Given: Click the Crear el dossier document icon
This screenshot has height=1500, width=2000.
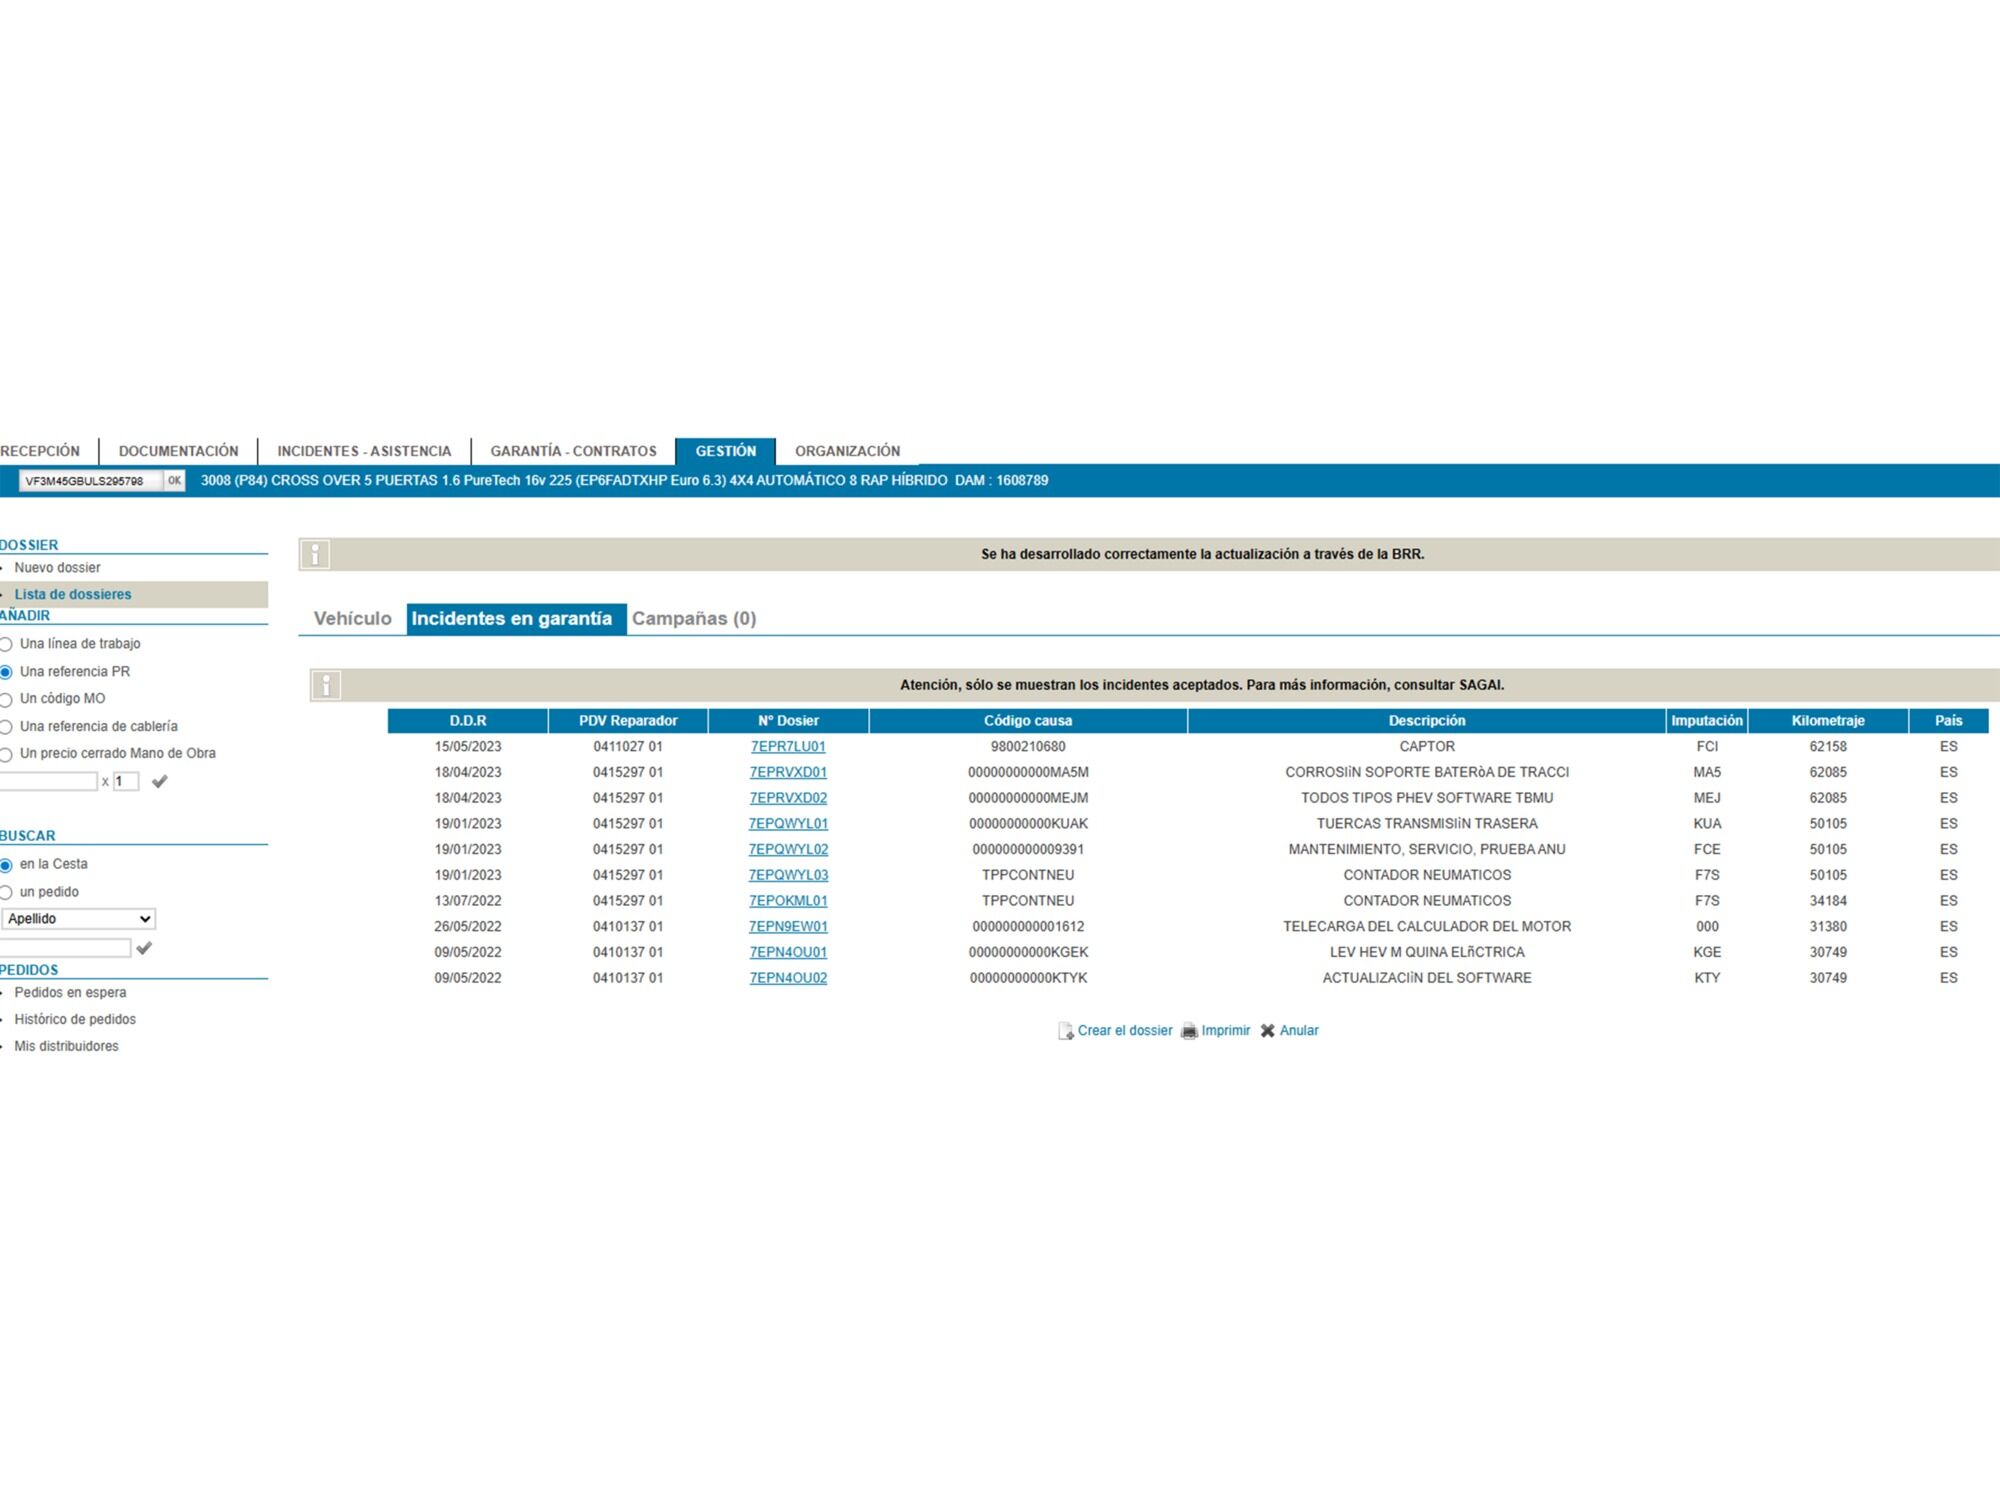Looking at the screenshot, I should tap(1065, 1031).
